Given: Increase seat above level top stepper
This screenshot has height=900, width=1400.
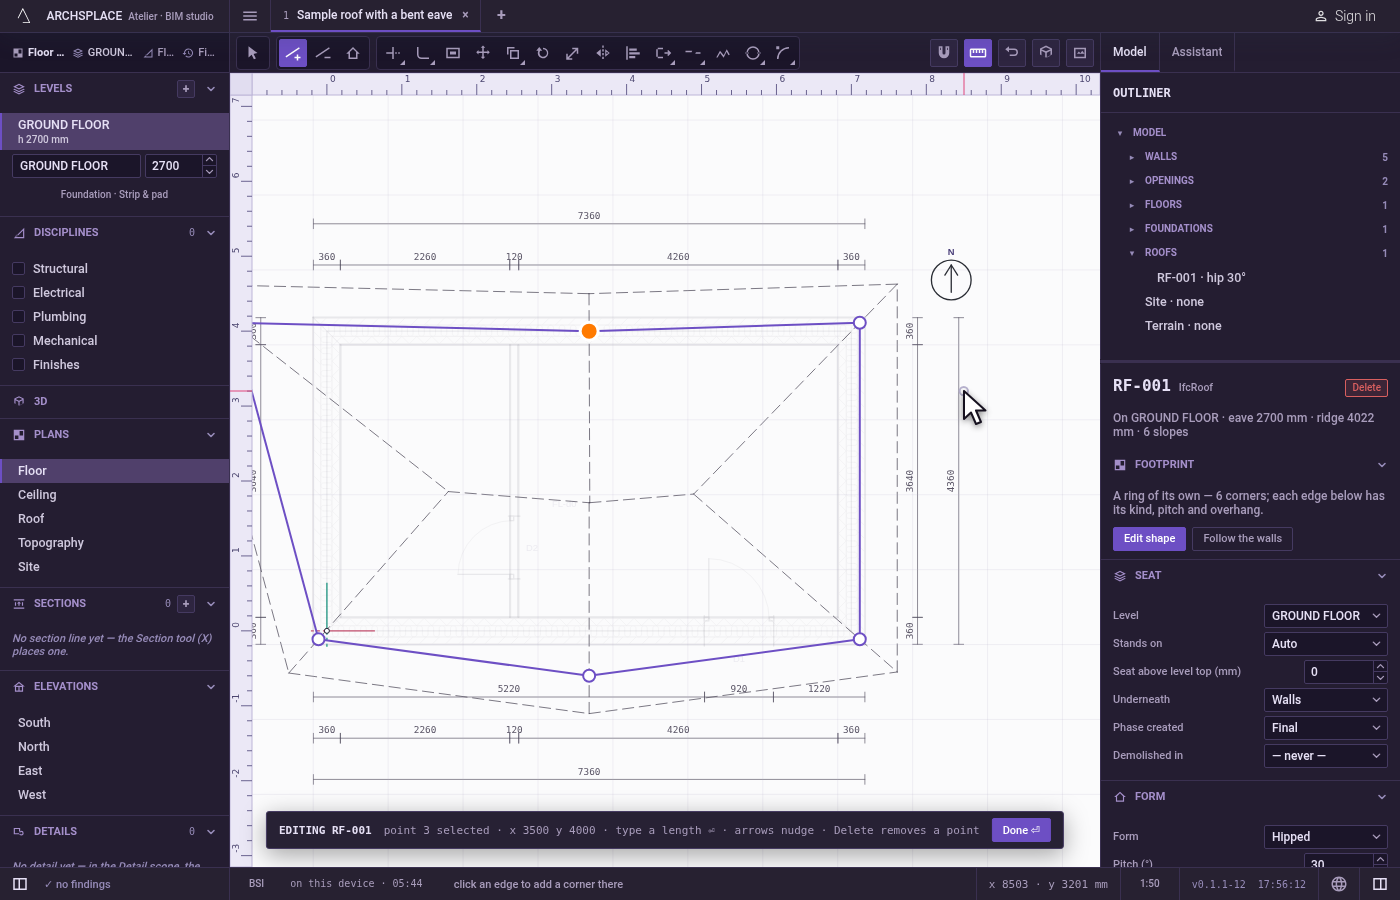Looking at the screenshot, I should 1380,666.
